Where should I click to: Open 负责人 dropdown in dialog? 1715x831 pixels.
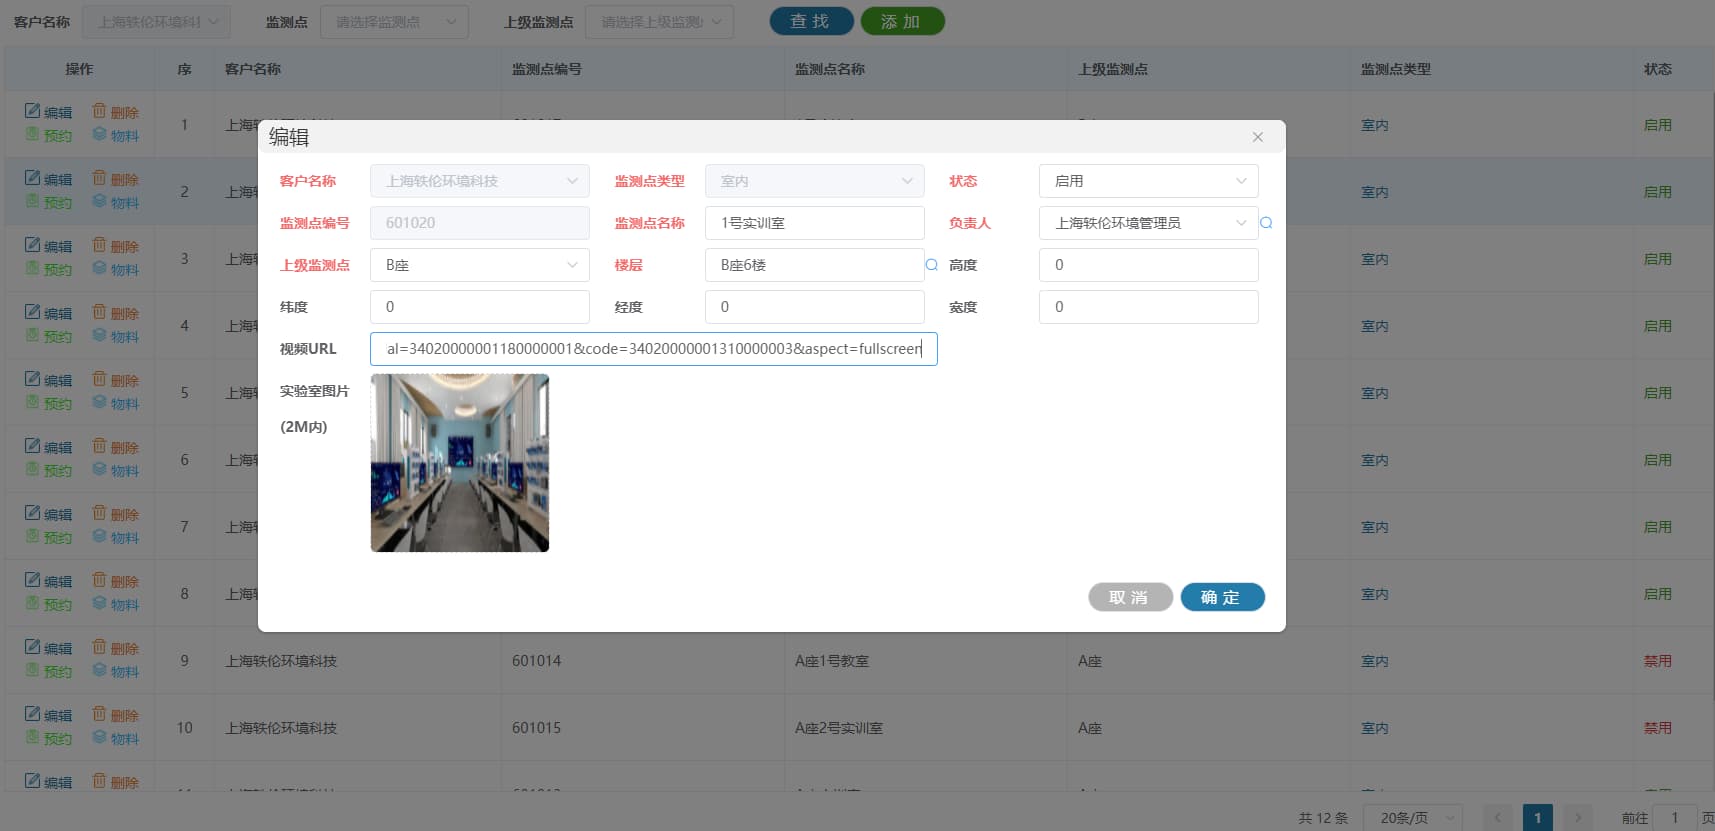coord(1149,223)
